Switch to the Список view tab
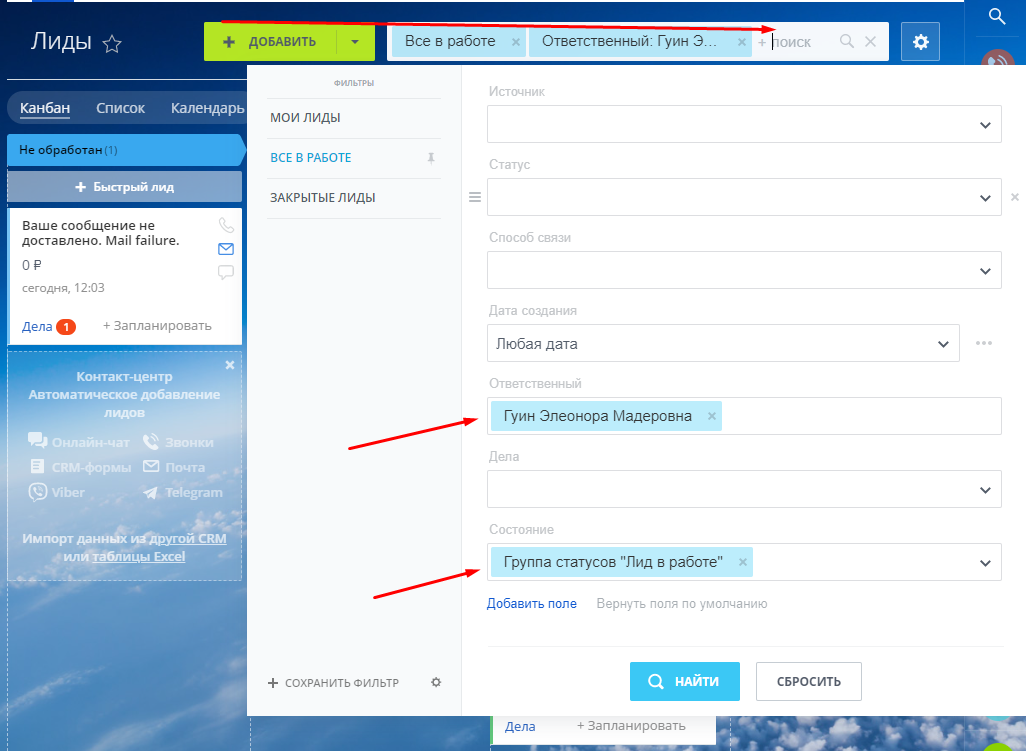 pyautogui.click(x=120, y=108)
